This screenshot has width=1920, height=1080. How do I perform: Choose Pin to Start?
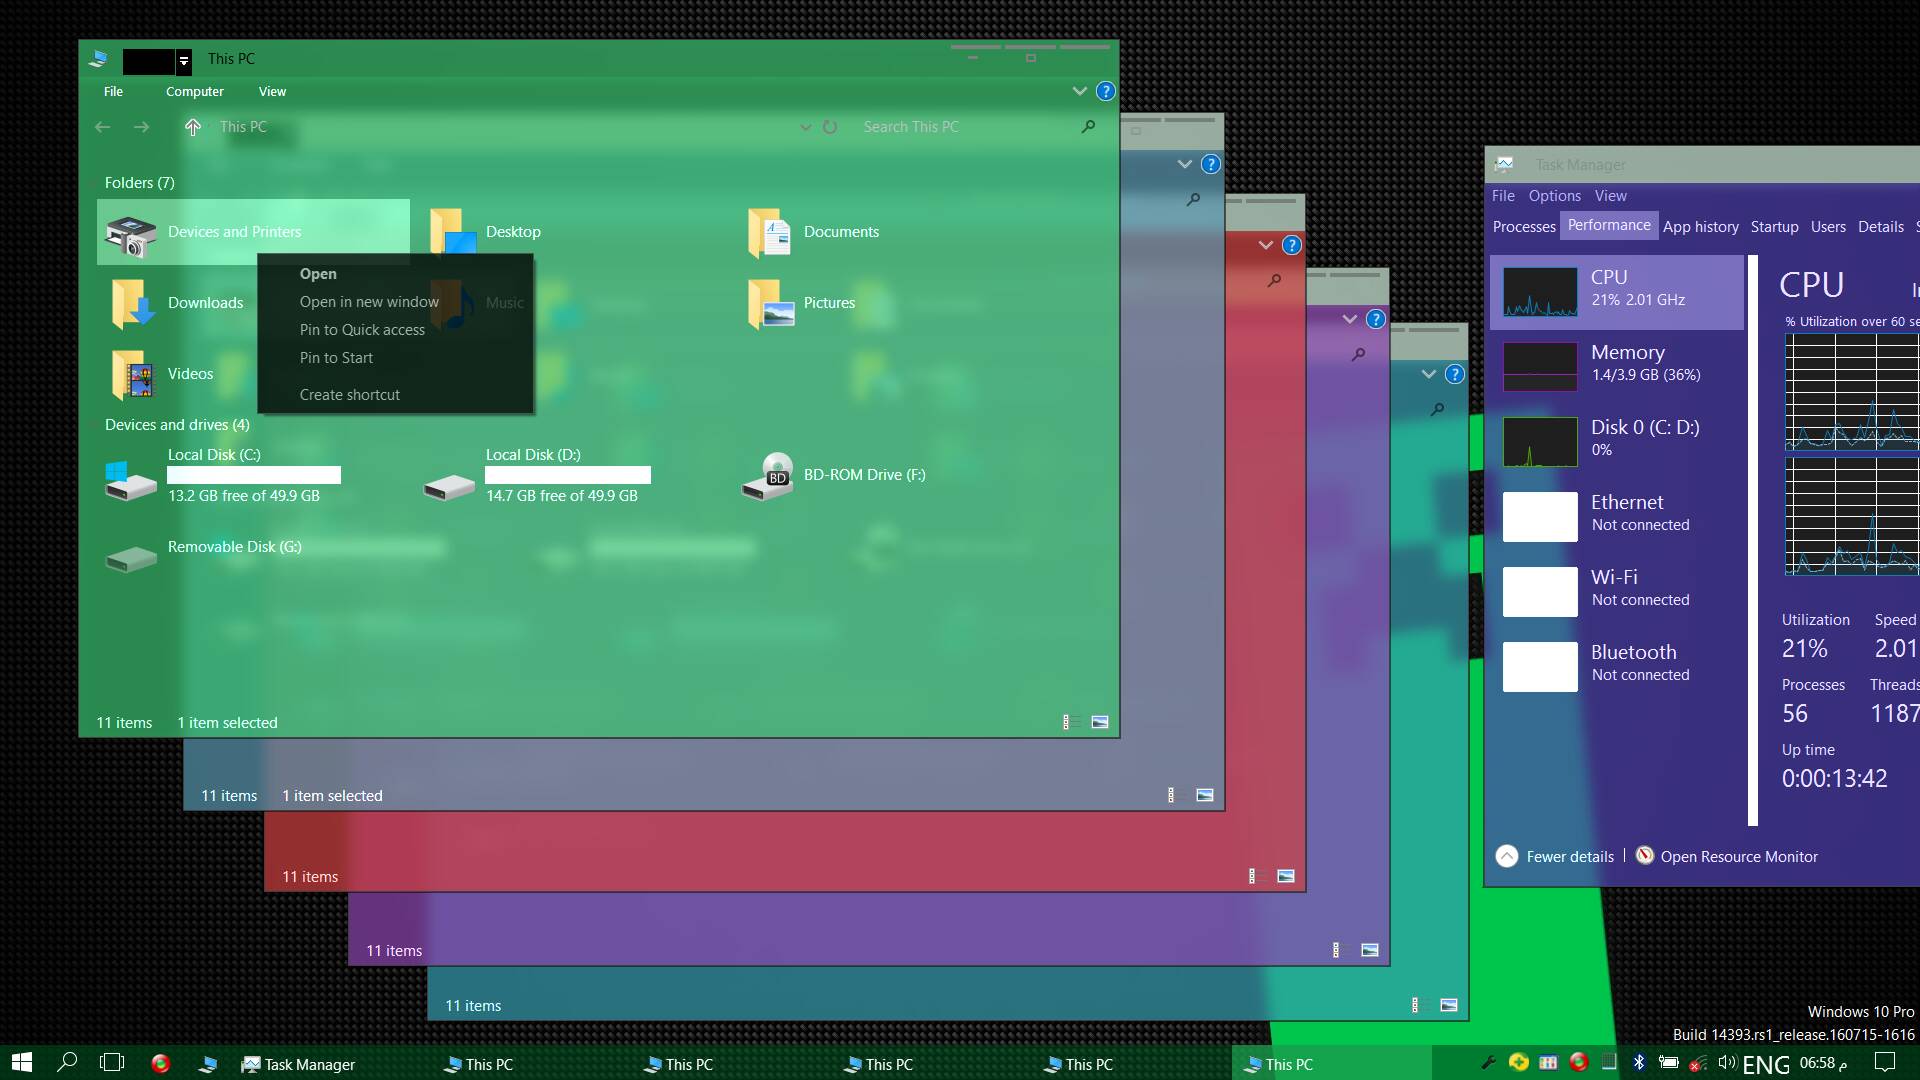coord(395,358)
